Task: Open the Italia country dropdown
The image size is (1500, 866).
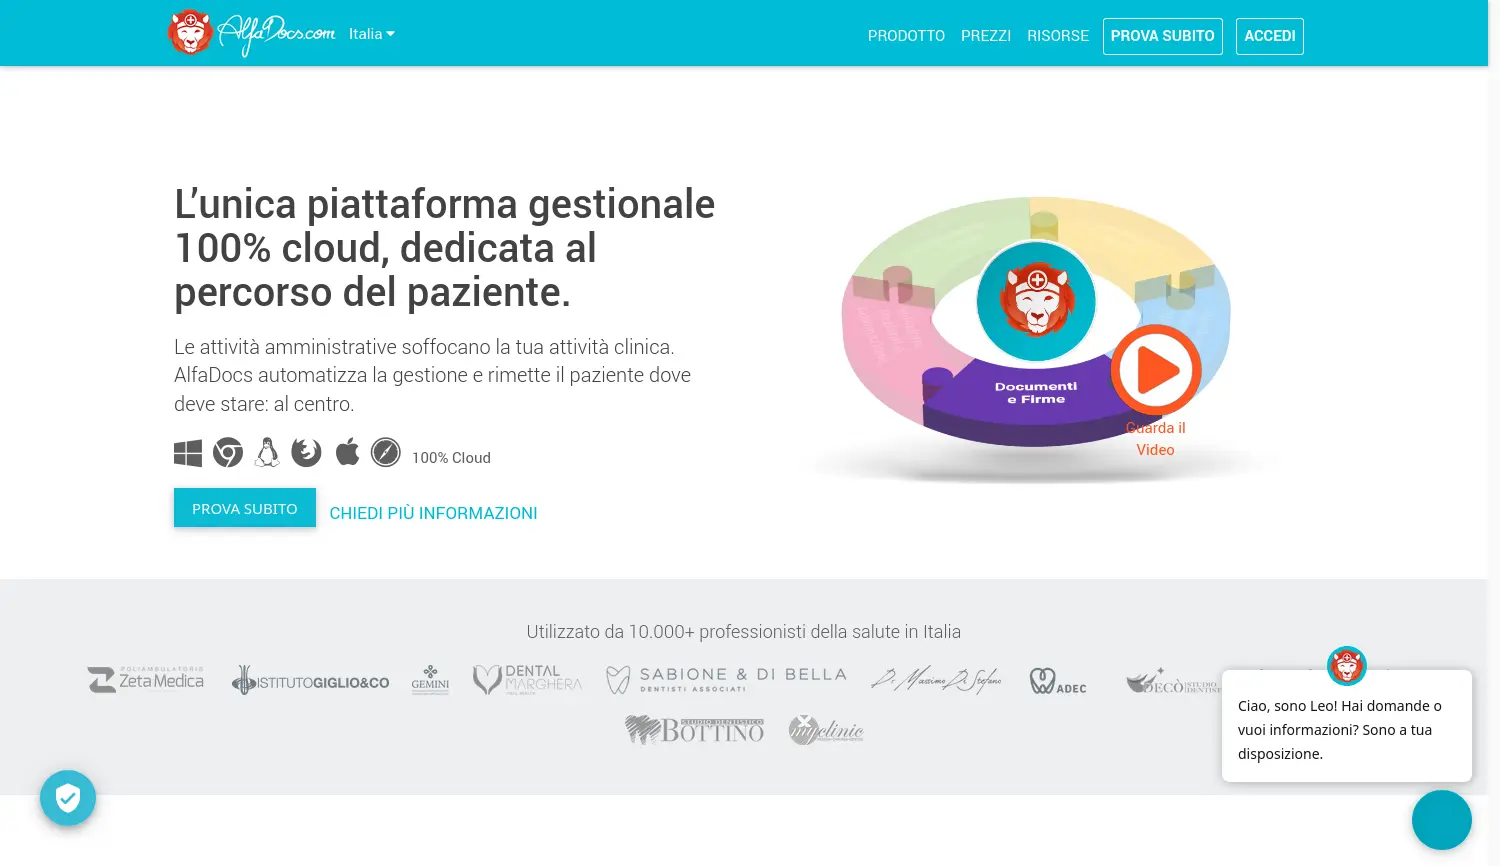Action: (372, 34)
